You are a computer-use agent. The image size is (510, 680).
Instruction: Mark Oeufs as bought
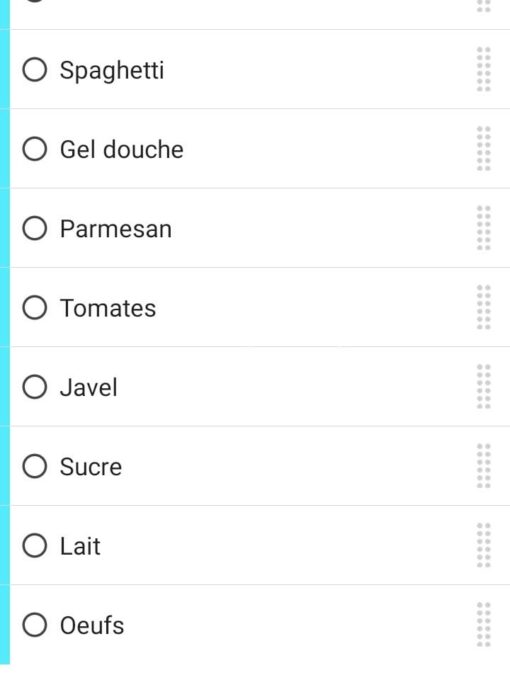click(35, 625)
